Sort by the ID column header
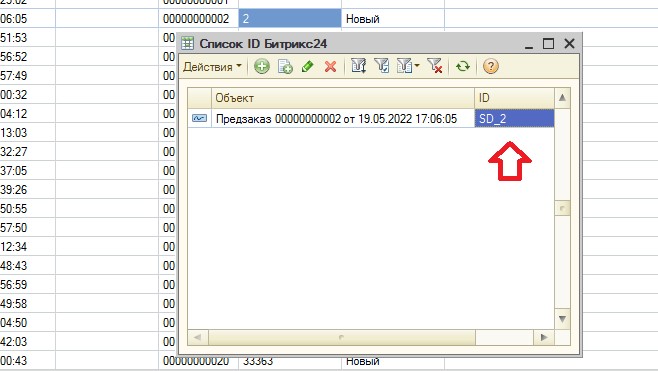 (x=514, y=98)
